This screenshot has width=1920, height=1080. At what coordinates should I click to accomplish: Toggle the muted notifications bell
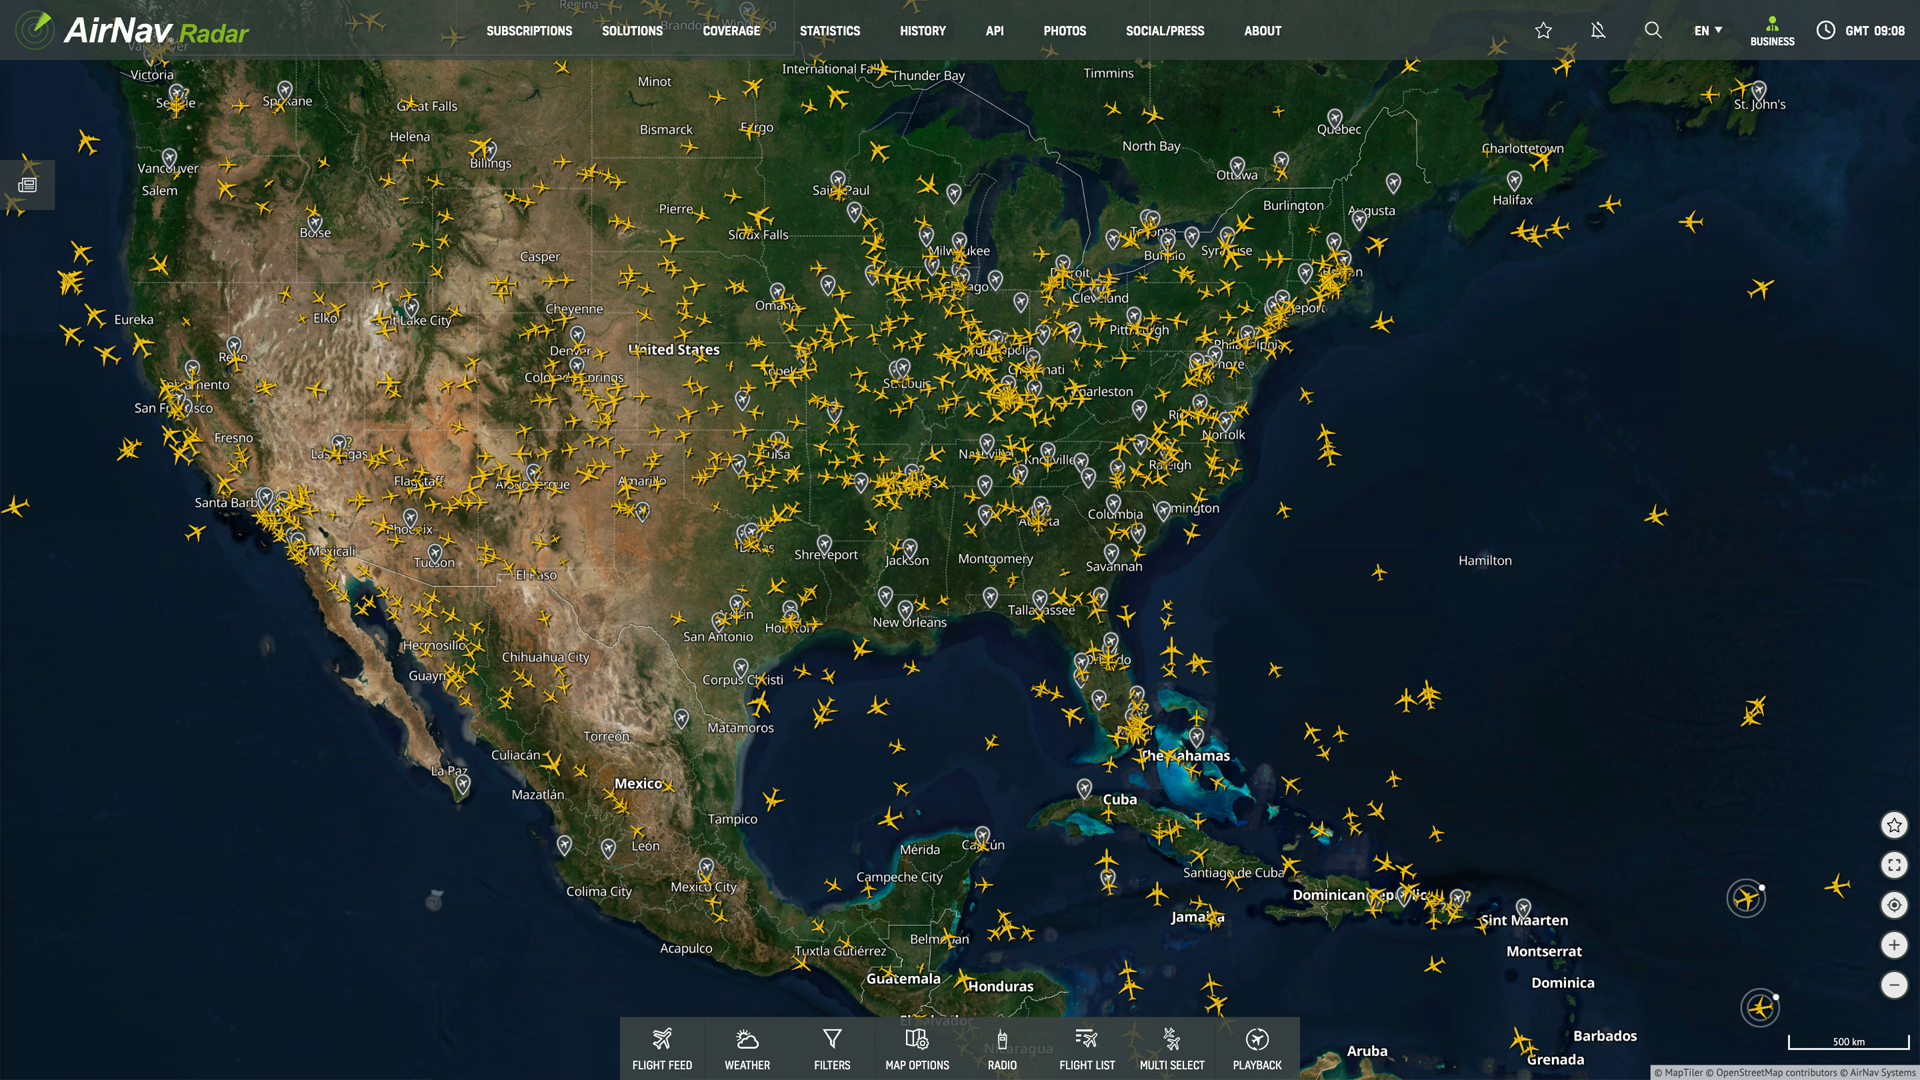(x=1598, y=30)
